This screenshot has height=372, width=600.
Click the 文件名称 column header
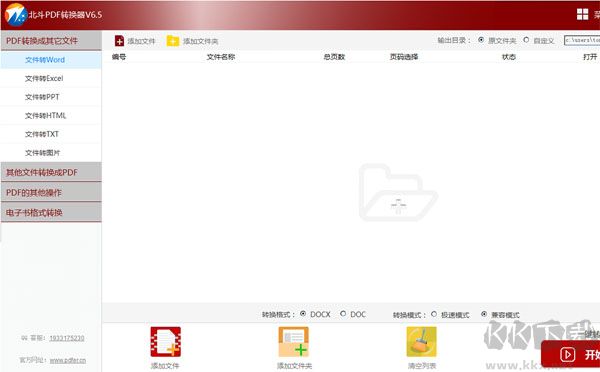point(221,57)
